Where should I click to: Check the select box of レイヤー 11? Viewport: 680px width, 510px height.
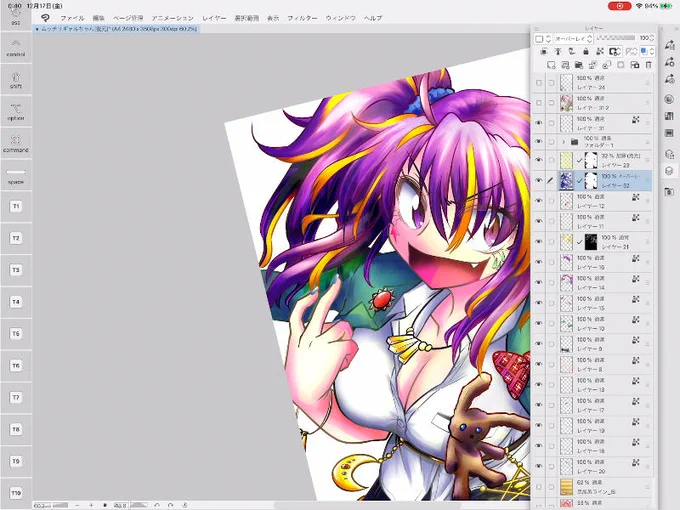click(x=551, y=221)
